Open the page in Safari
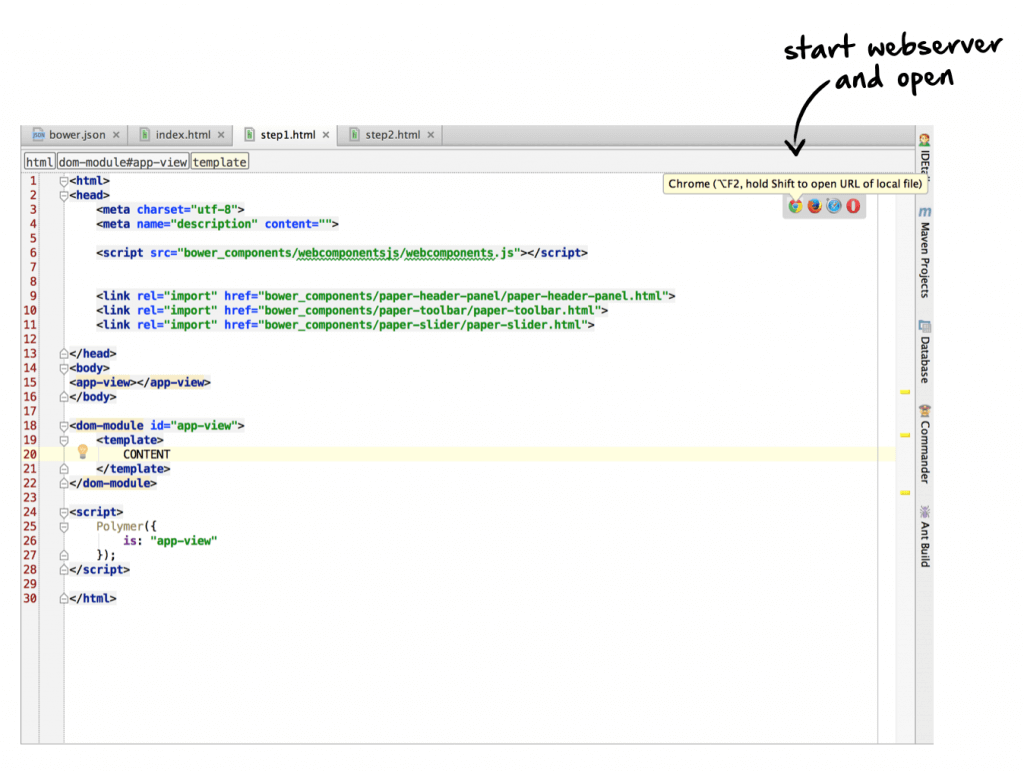1024x771 pixels. [x=832, y=206]
